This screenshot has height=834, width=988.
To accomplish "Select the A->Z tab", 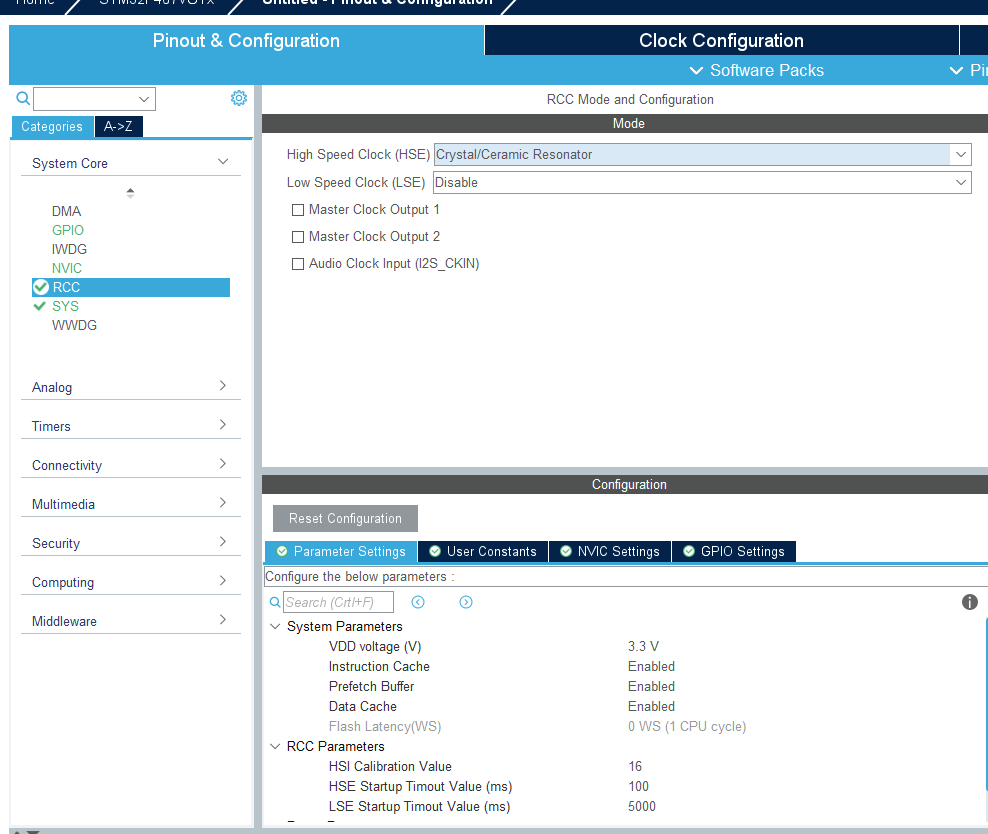I will pos(118,127).
